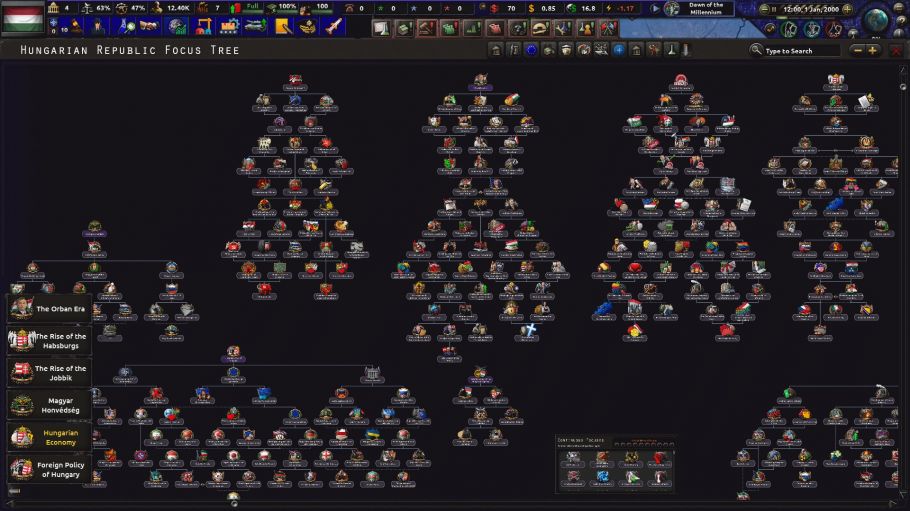Click the stability scales showing 63%
Screen dimensions: 910x511
(x=87, y=8)
